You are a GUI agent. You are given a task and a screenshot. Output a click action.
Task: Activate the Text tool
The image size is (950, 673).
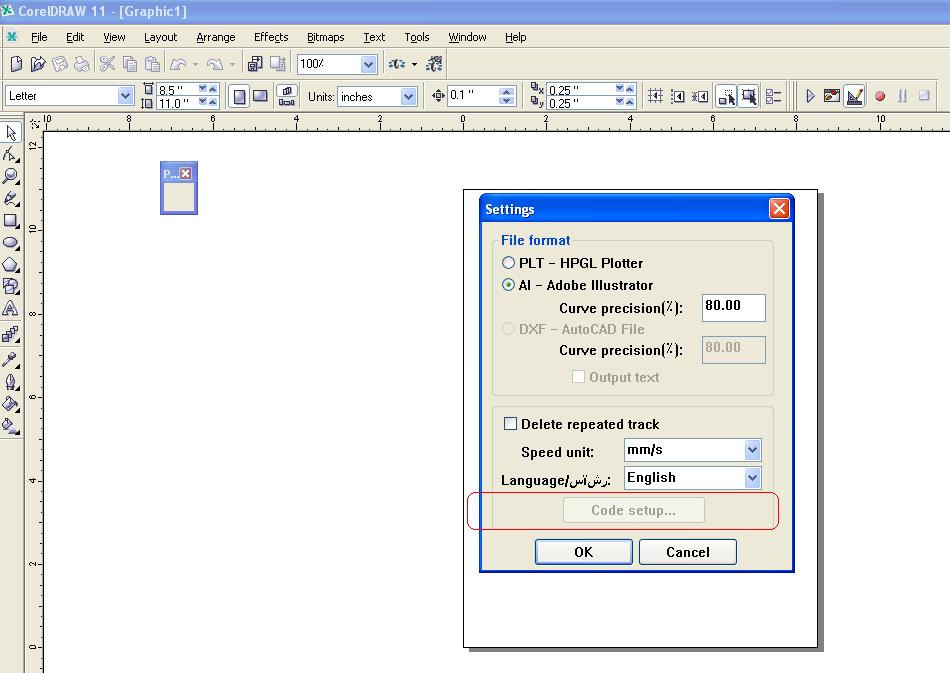11,309
